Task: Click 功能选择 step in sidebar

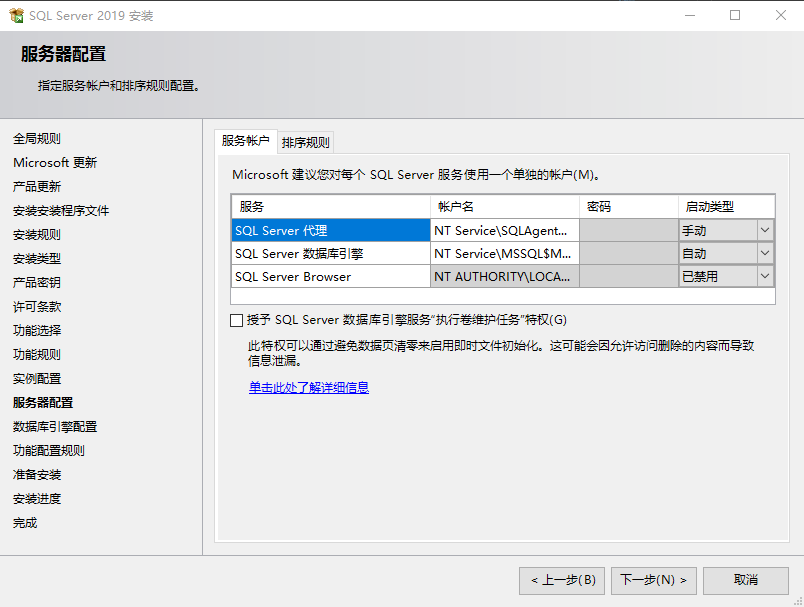Action: pos(37,330)
